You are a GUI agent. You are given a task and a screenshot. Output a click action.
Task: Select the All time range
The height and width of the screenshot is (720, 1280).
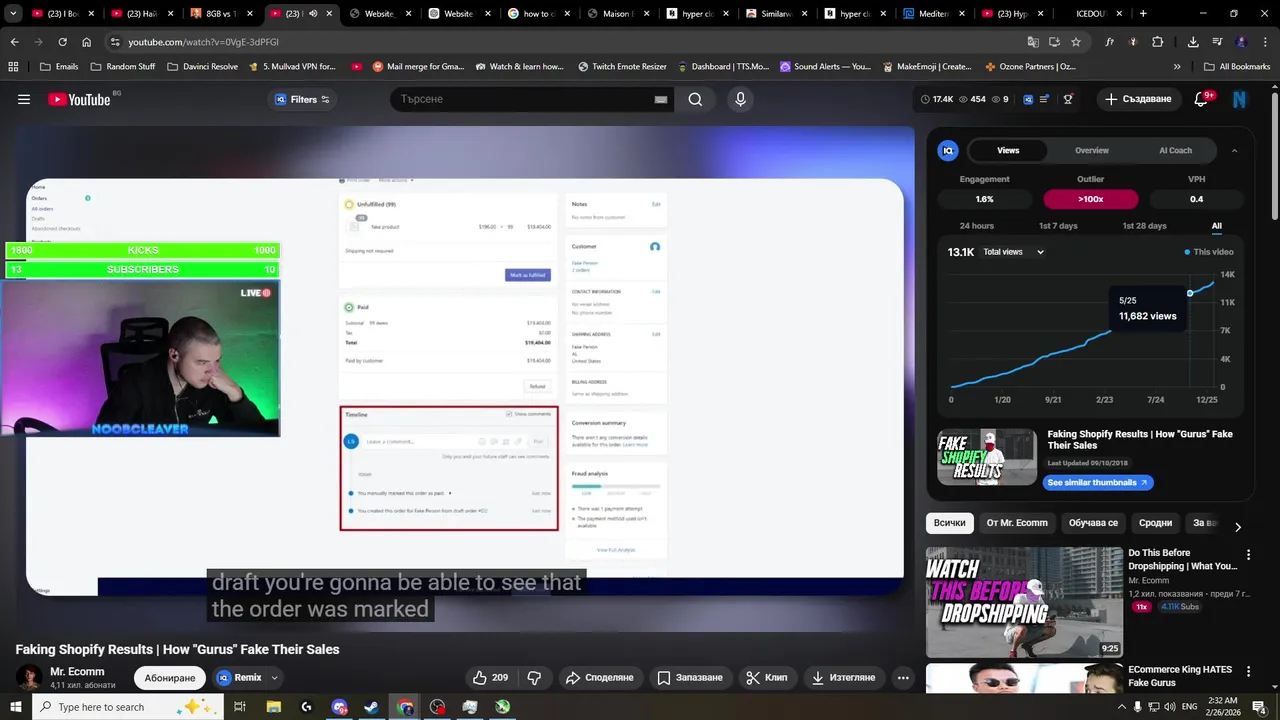pos(1217,226)
